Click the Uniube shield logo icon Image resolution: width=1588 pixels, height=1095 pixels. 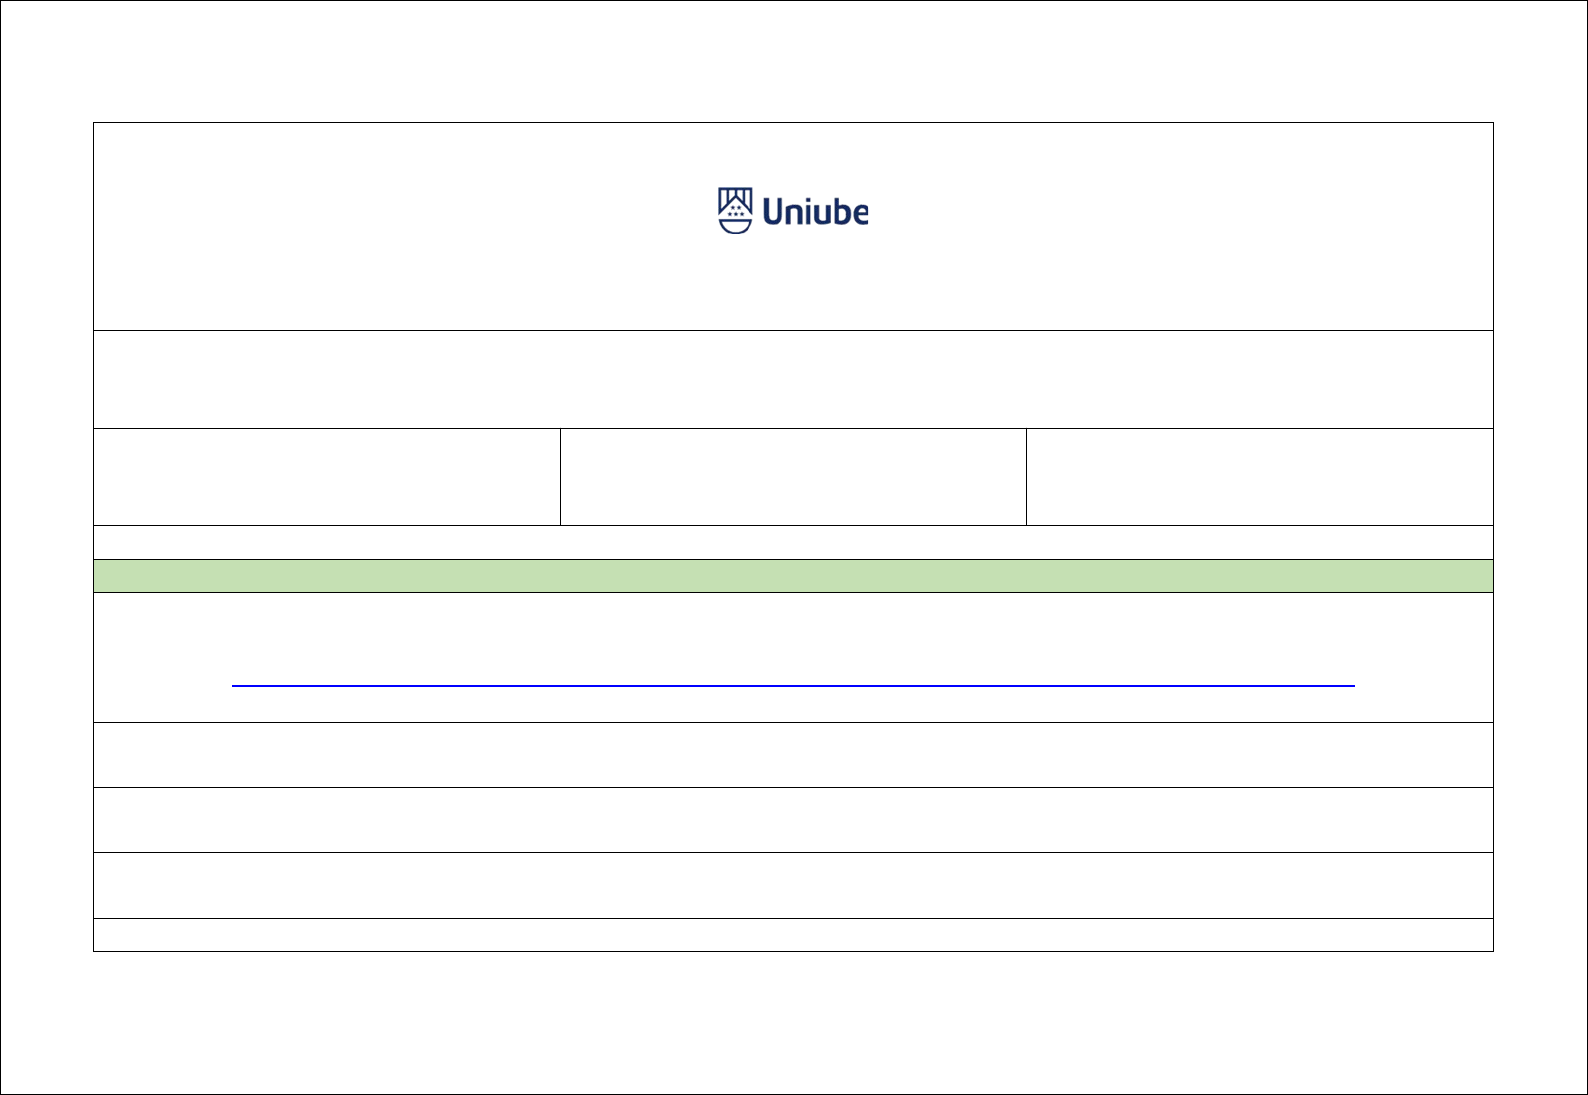pos(735,210)
